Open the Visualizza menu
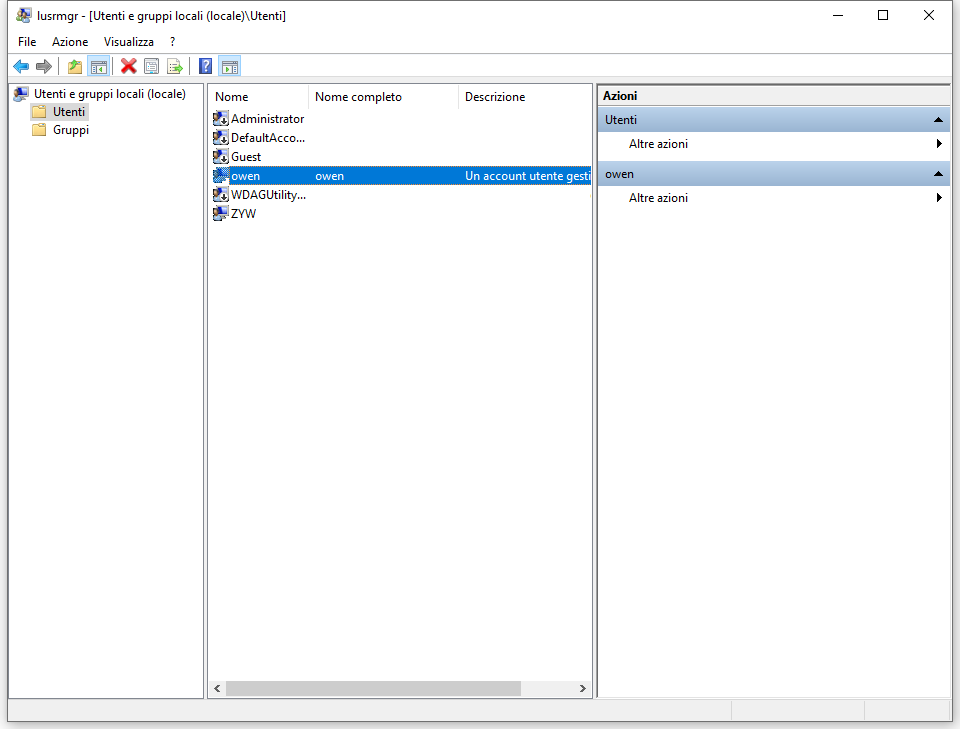Screen dimensions: 960x729 (x=129, y=42)
